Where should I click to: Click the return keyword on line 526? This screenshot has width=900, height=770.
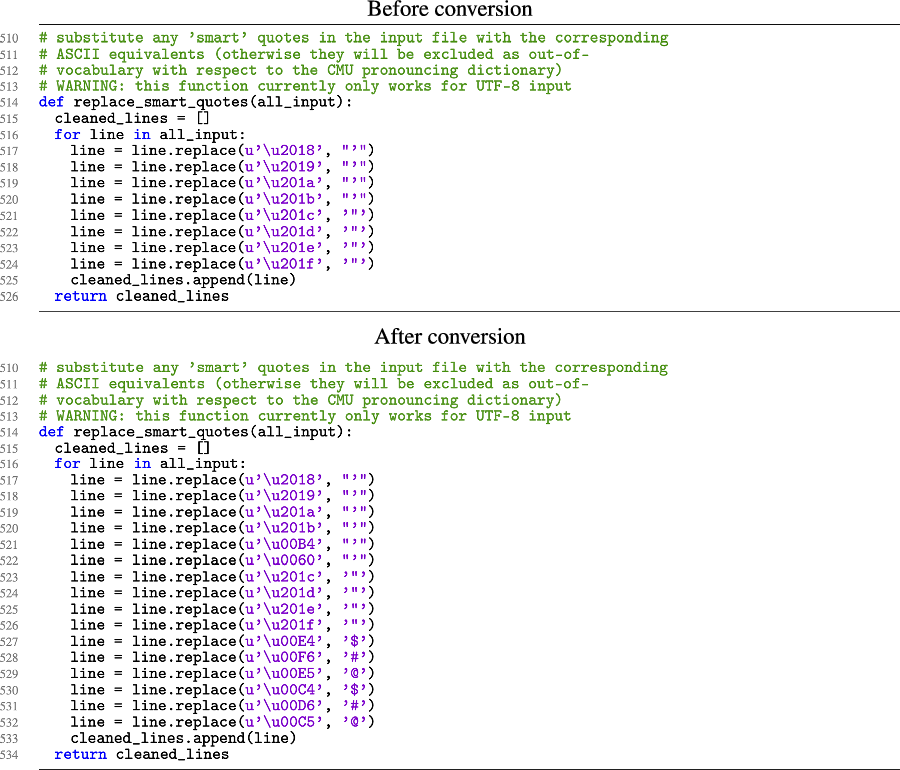[80, 296]
